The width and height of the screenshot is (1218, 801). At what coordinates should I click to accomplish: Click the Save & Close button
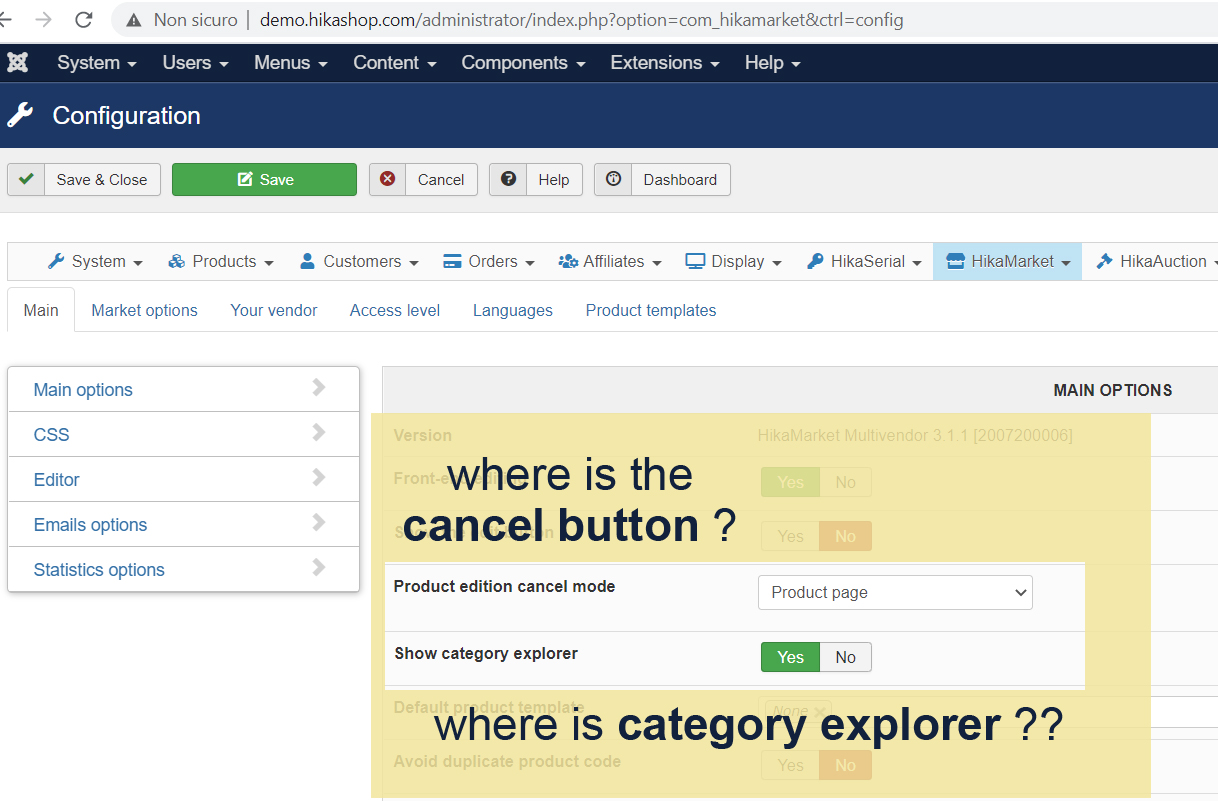(x=84, y=179)
